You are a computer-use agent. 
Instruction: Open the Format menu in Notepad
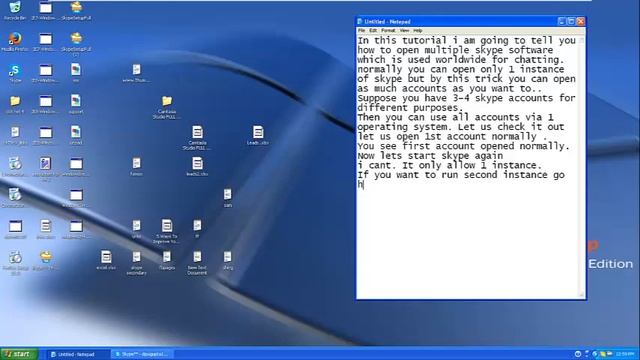click(x=388, y=31)
